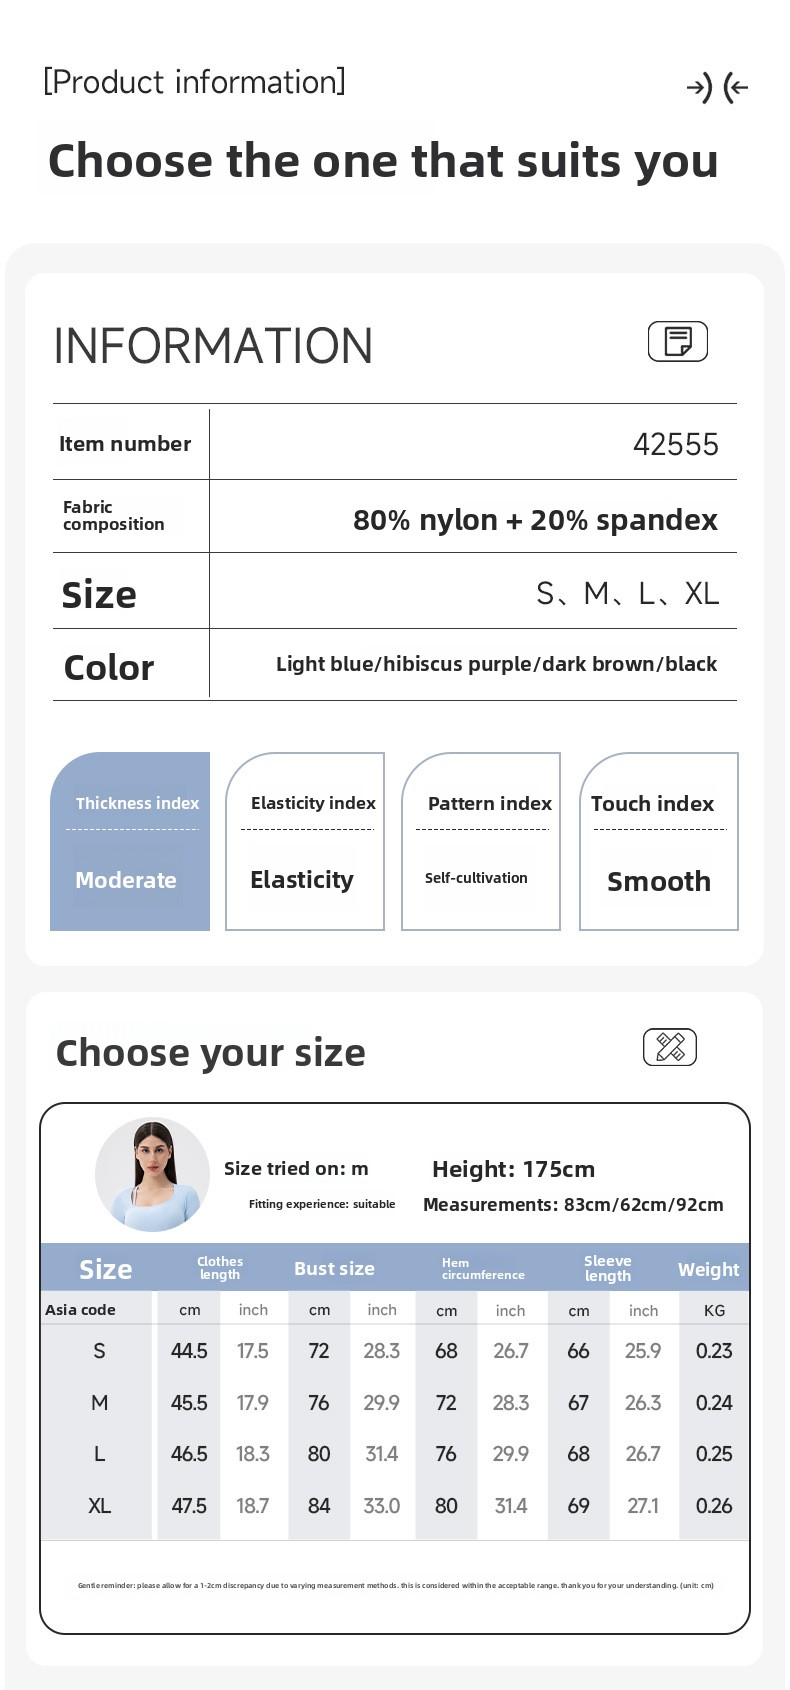Viewport: 790px width, 1690px height.
Task: Click the Weight column header
Action: 708,1269
